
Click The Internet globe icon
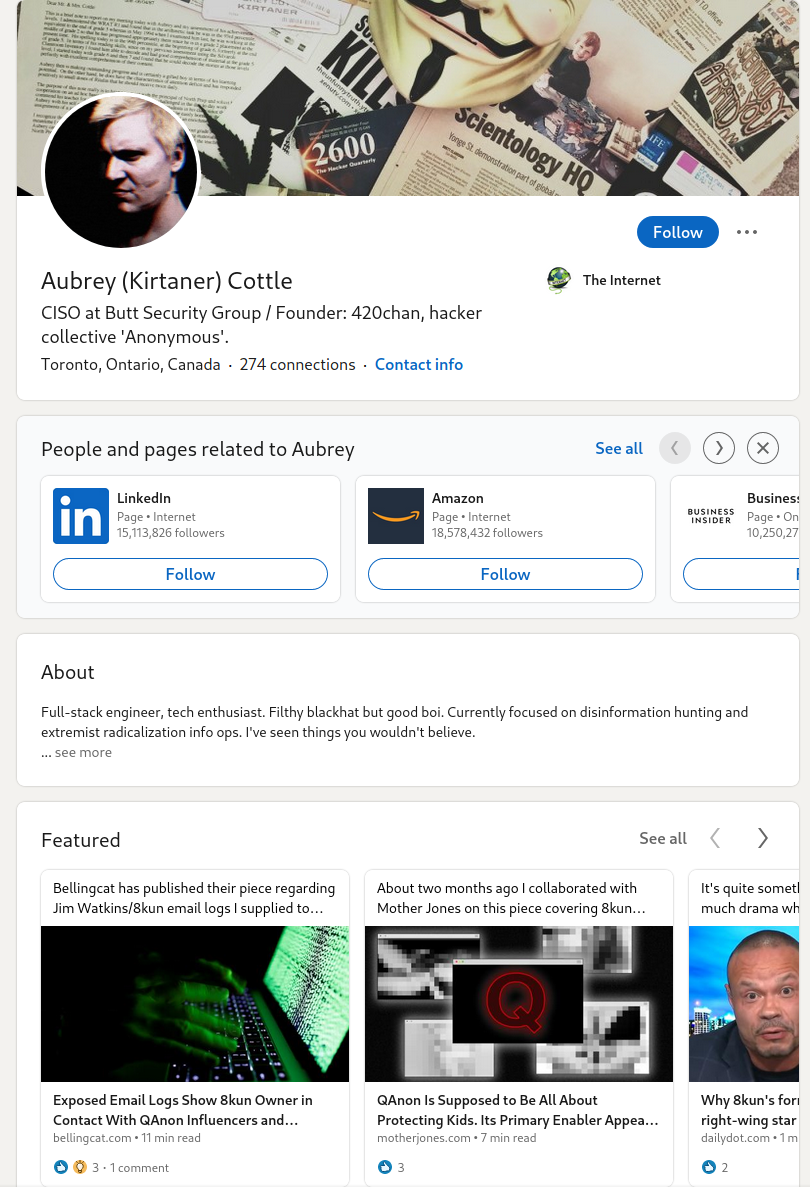pyautogui.click(x=559, y=280)
